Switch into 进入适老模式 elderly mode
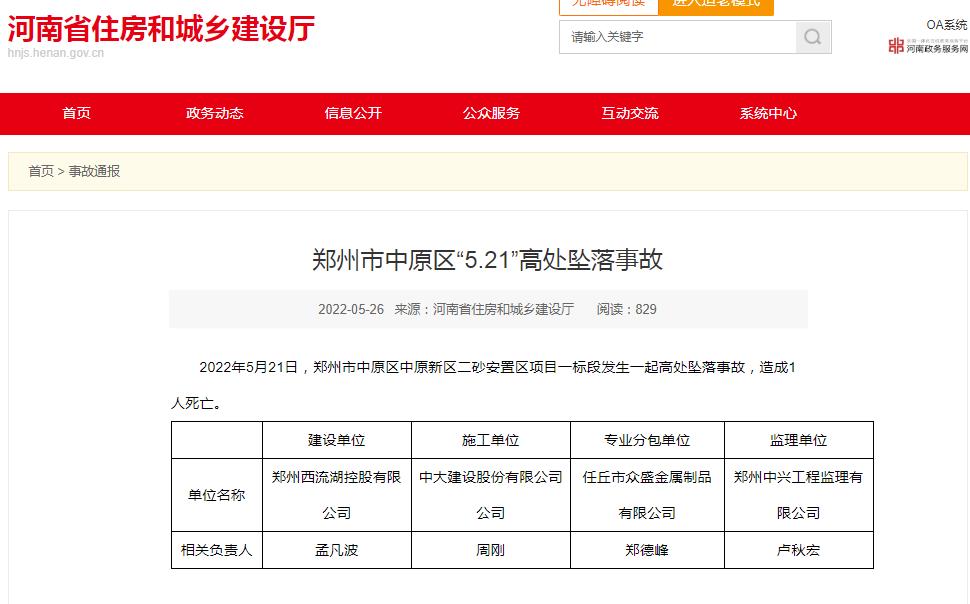This screenshot has width=970, height=604. 715,5
